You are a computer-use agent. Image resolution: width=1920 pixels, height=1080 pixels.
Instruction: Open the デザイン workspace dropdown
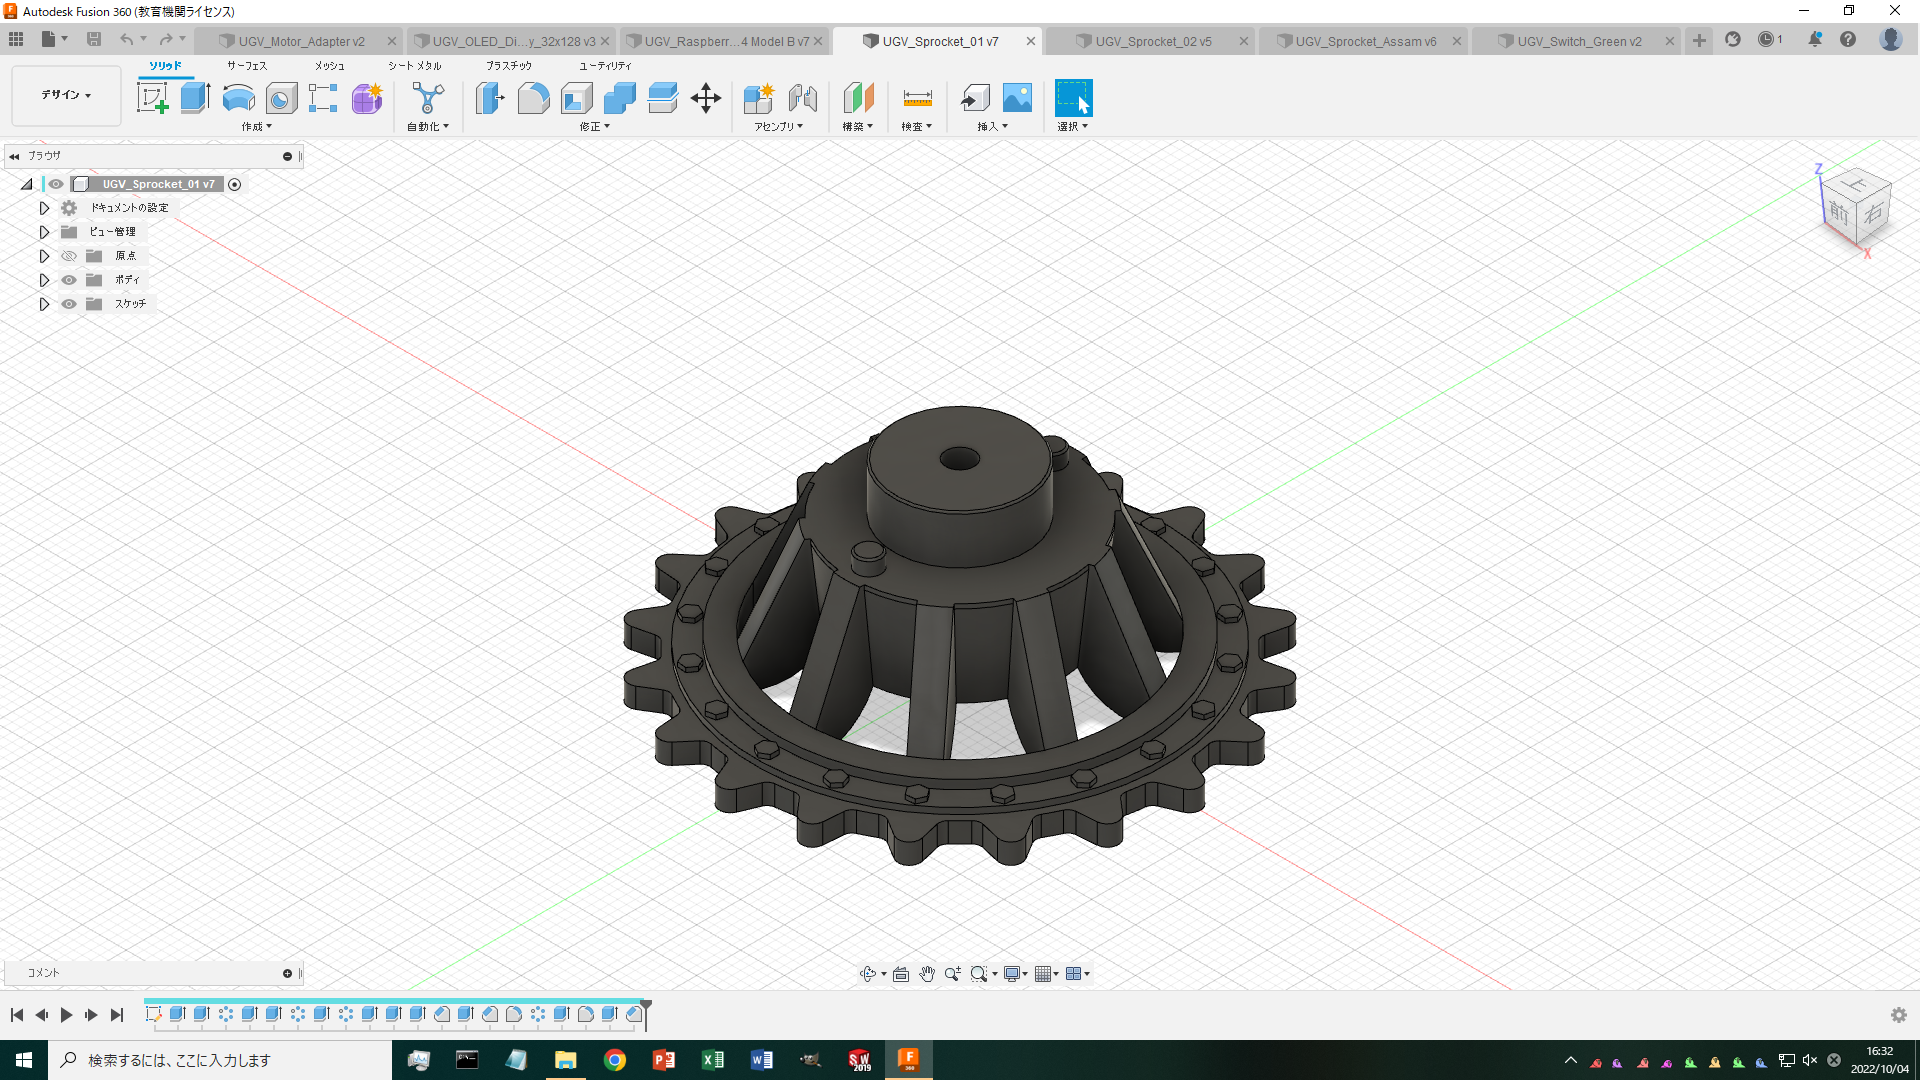66,95
